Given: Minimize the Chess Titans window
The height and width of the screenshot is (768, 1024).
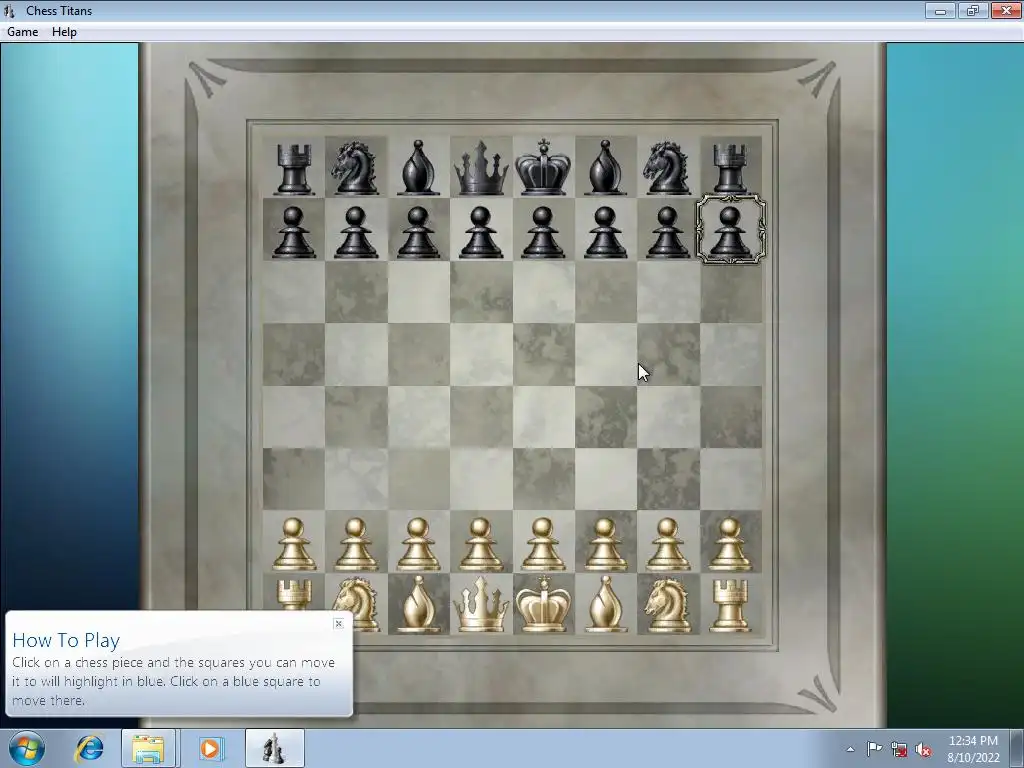Looking at the screenshot, I should coord(940,10).
